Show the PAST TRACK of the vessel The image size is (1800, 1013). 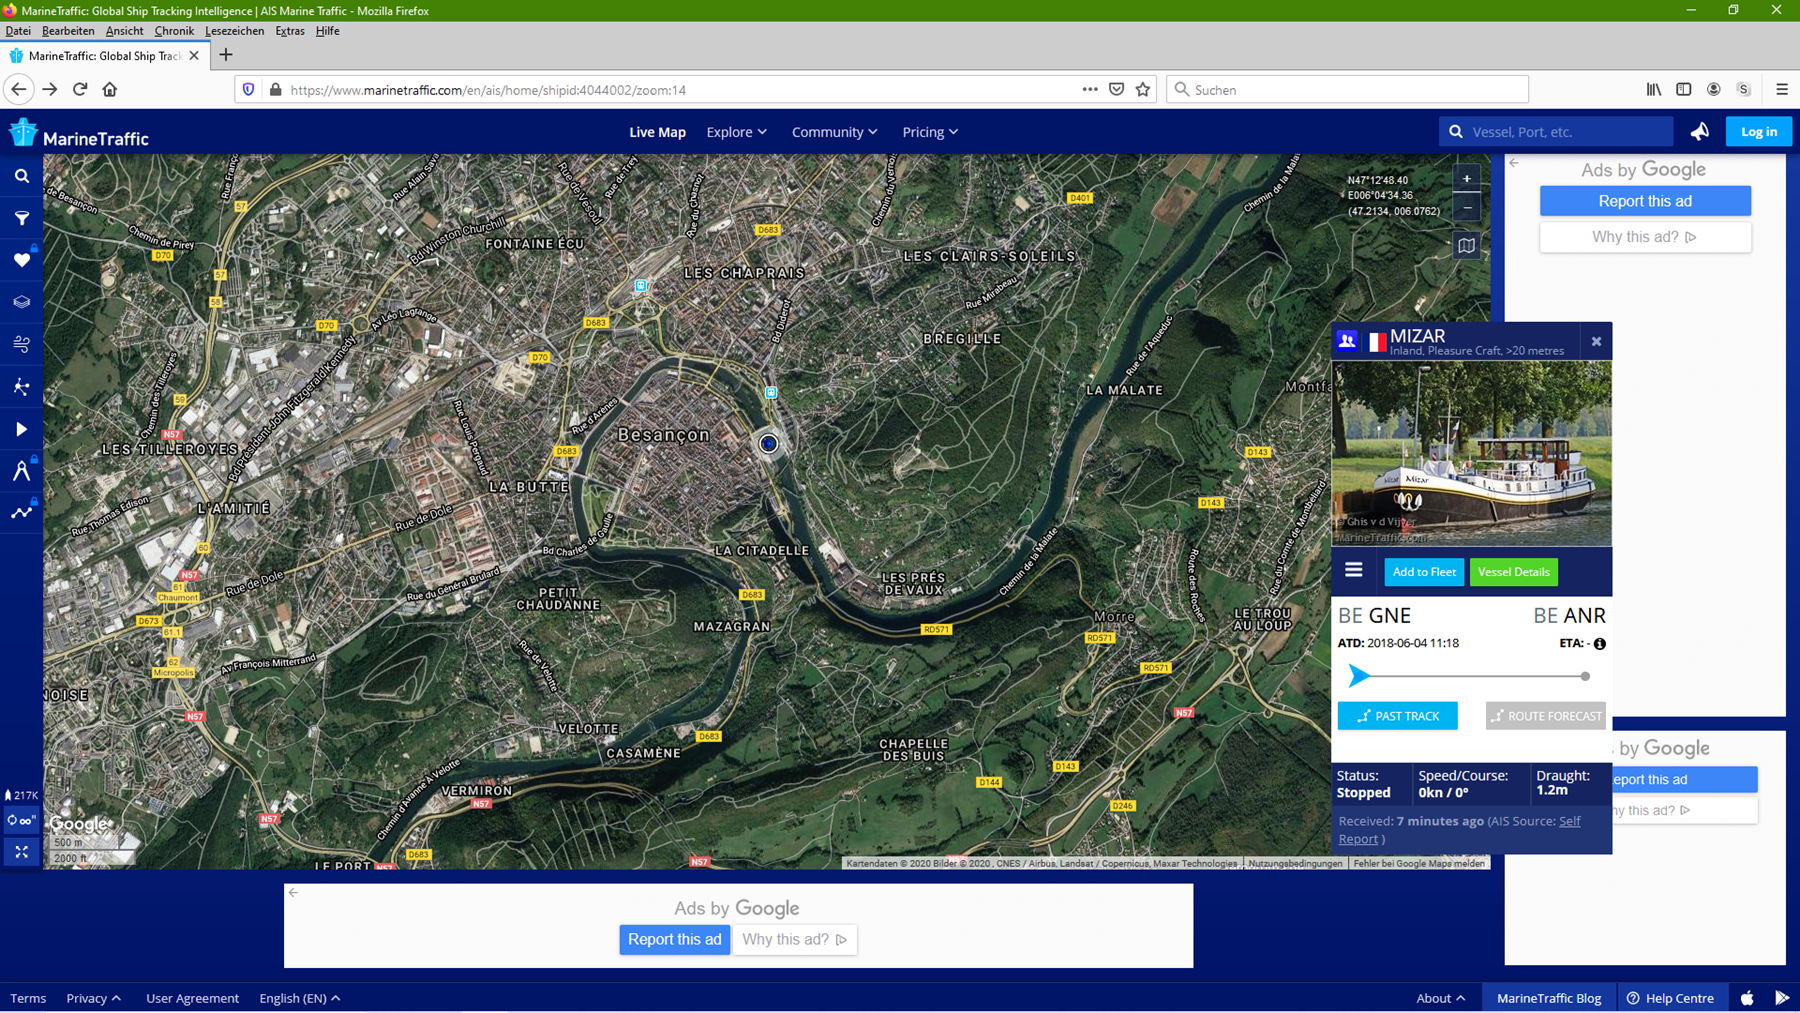tap(1397, 716)
